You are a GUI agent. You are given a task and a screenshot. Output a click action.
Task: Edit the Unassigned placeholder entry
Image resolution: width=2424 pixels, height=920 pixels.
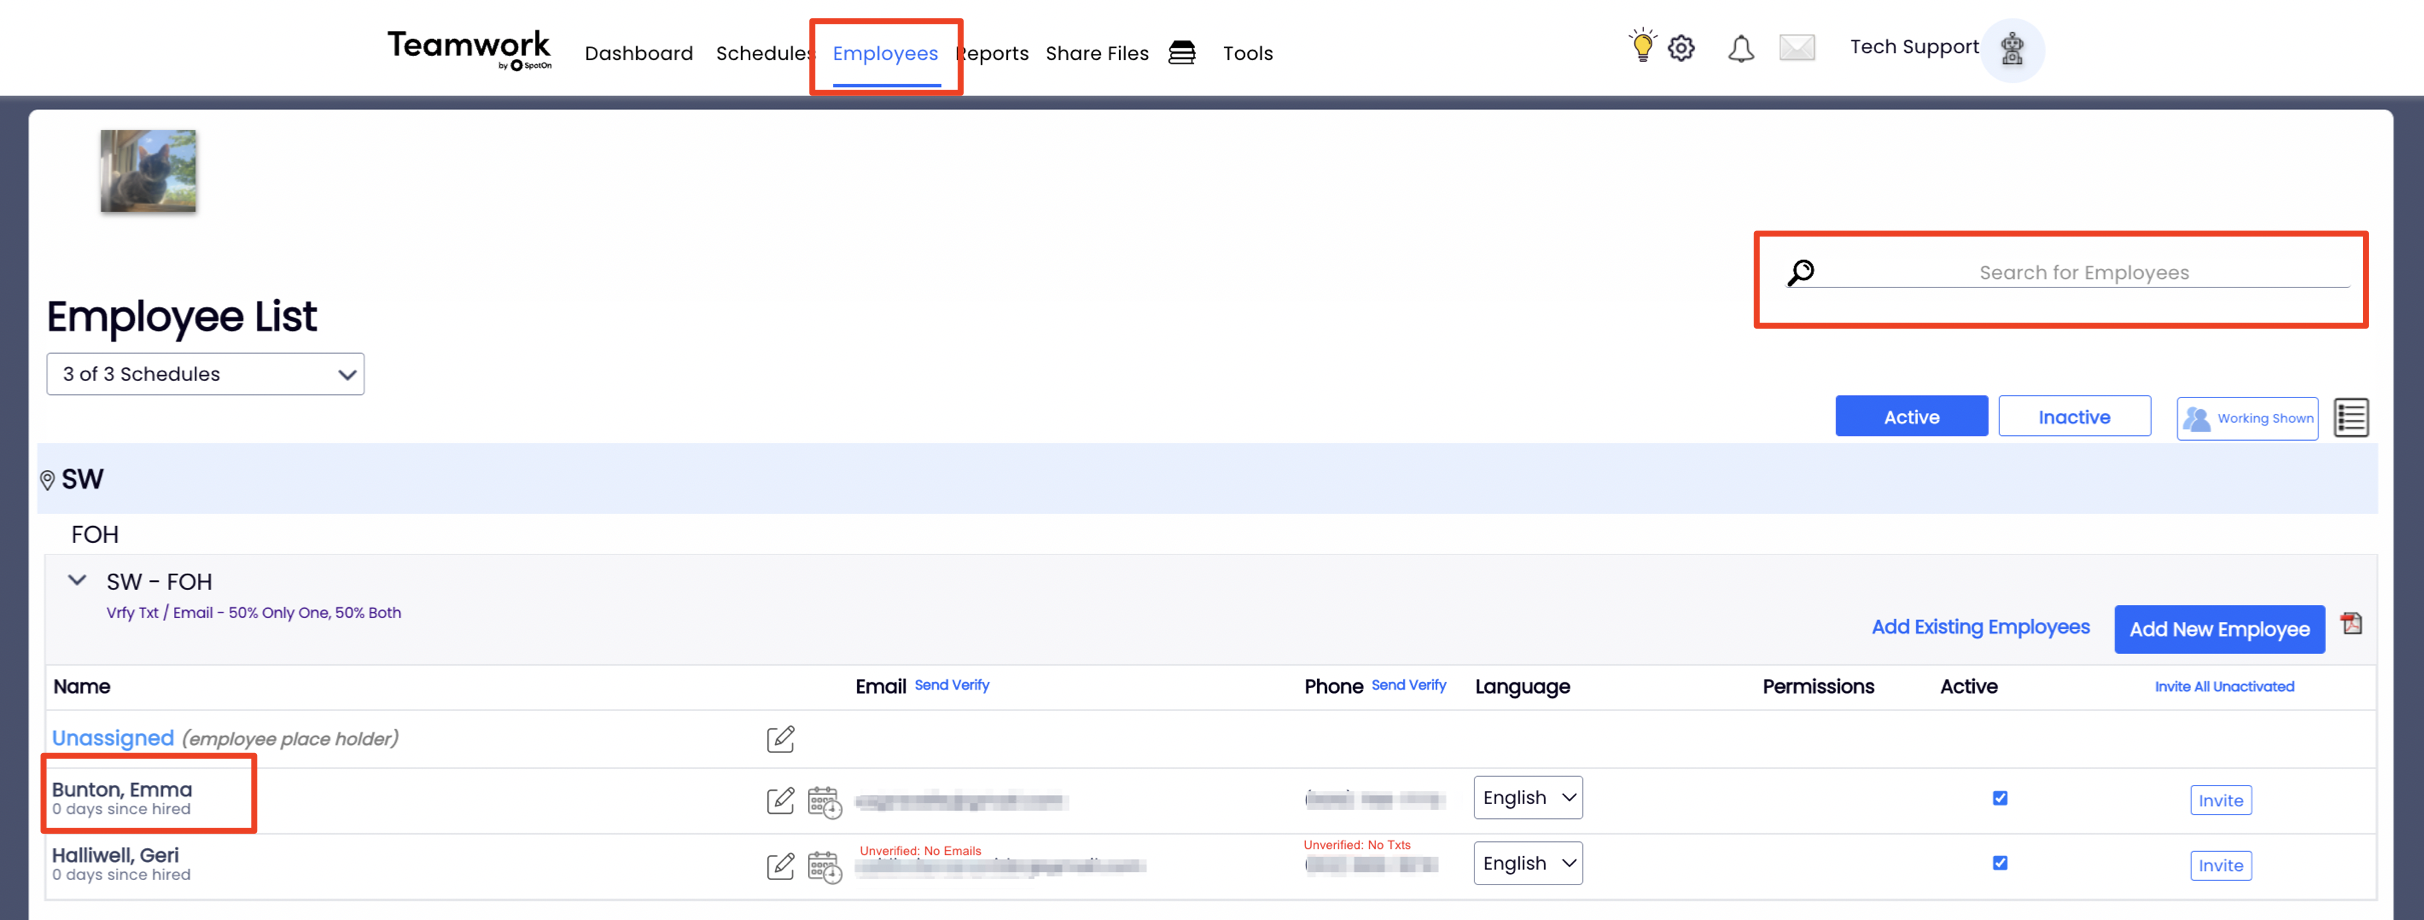780,739
